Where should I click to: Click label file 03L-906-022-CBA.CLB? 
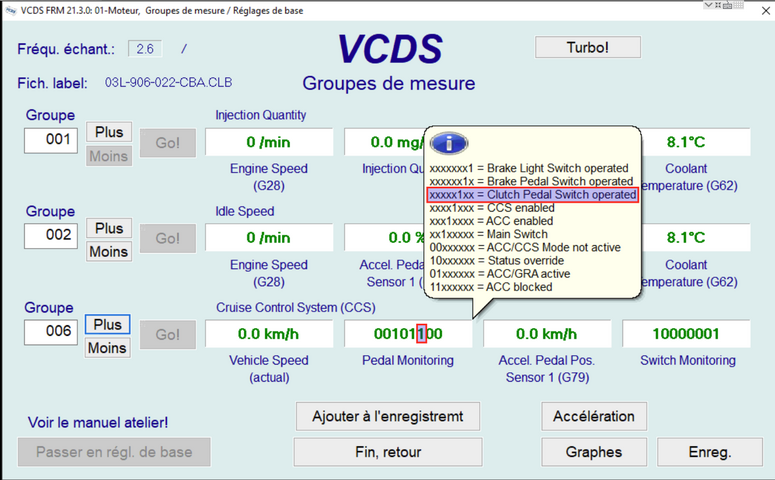(x=168, y=83)
